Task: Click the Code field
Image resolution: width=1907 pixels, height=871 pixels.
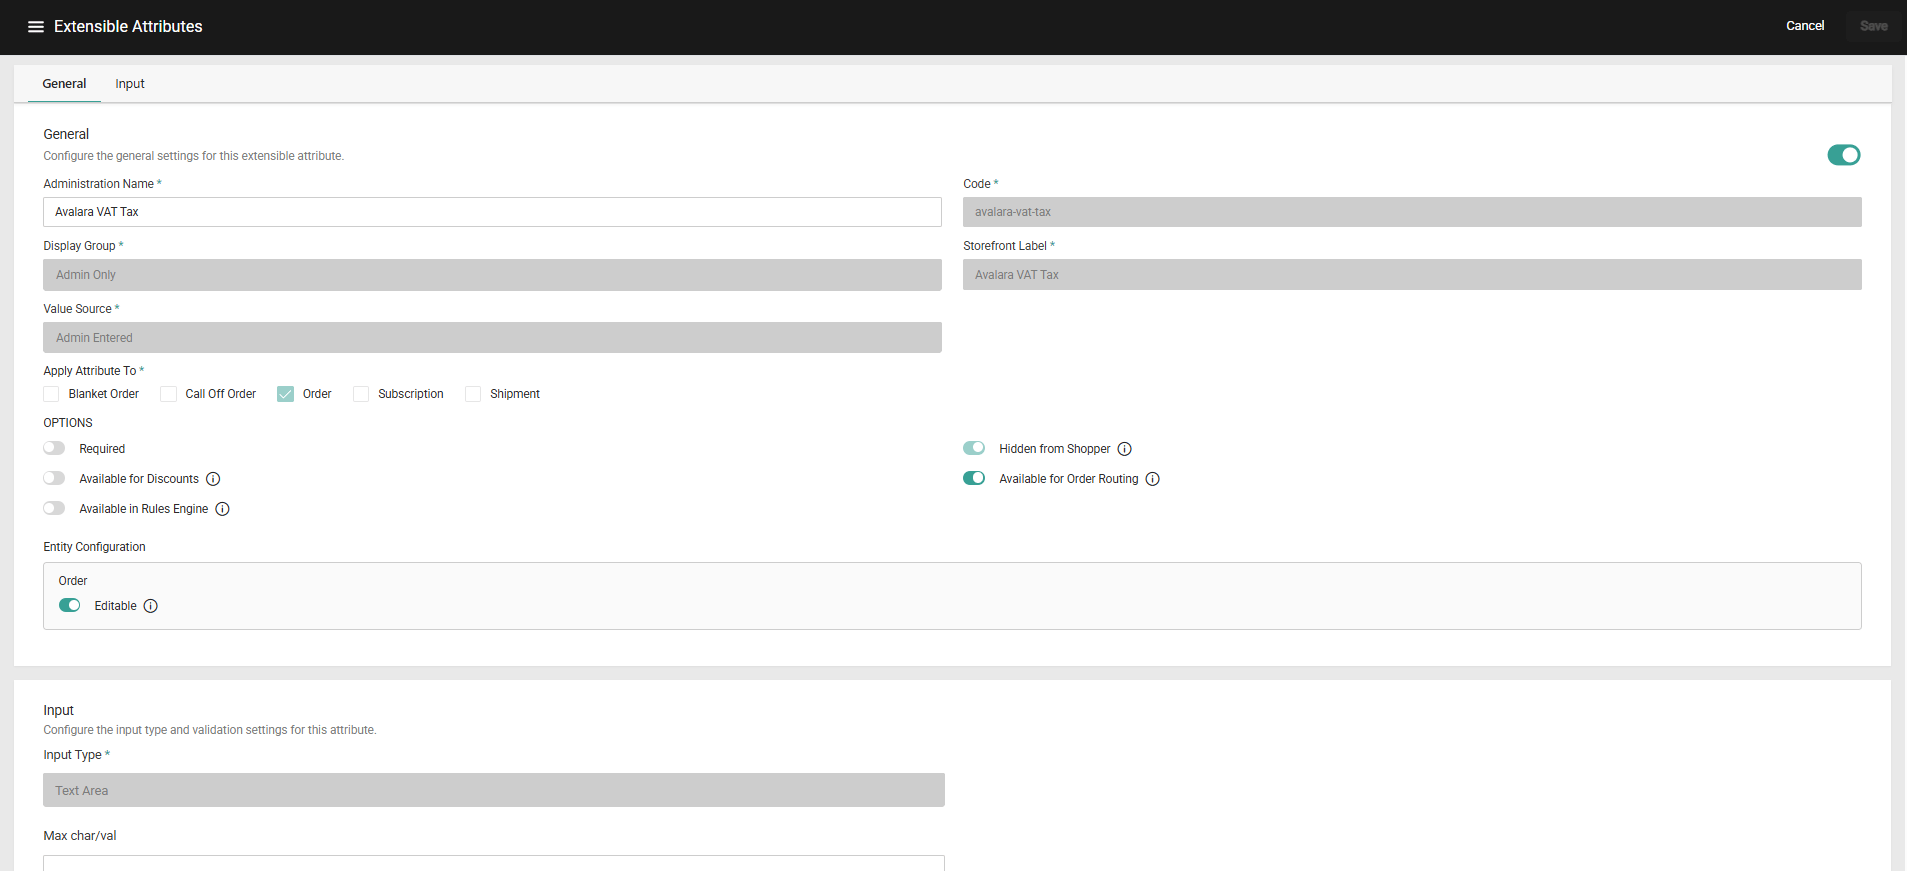Action: pyautogui.click(x=1412, y=212)
